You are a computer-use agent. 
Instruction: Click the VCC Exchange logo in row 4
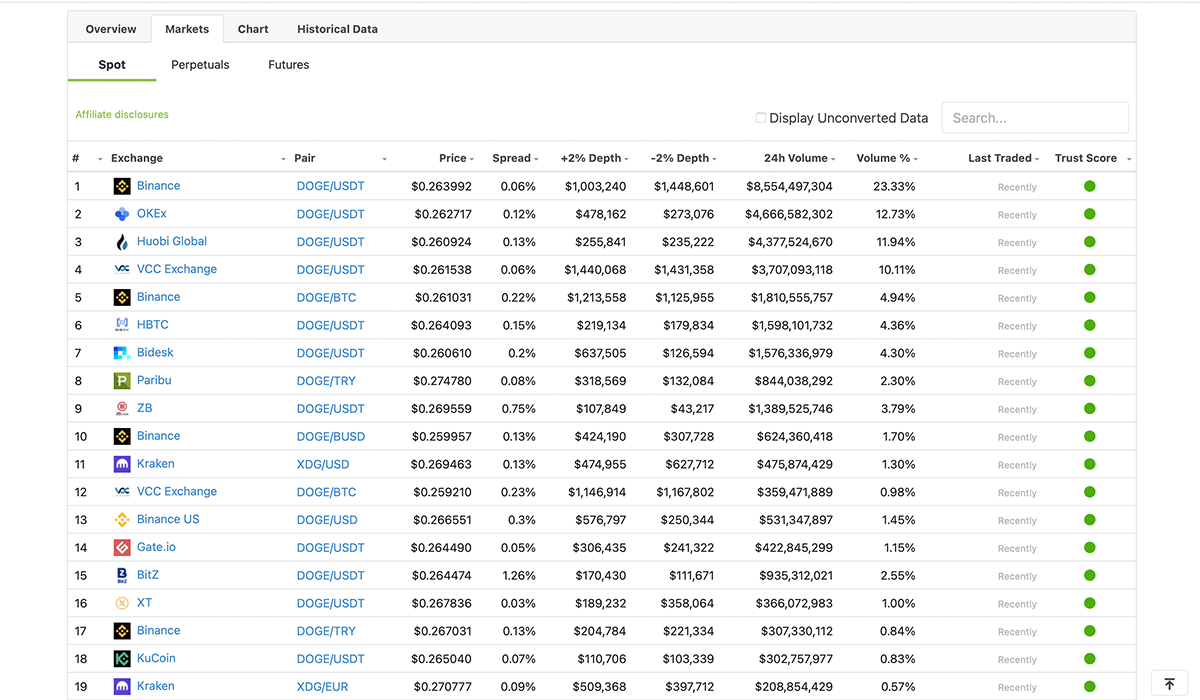(x=122, y=269)
